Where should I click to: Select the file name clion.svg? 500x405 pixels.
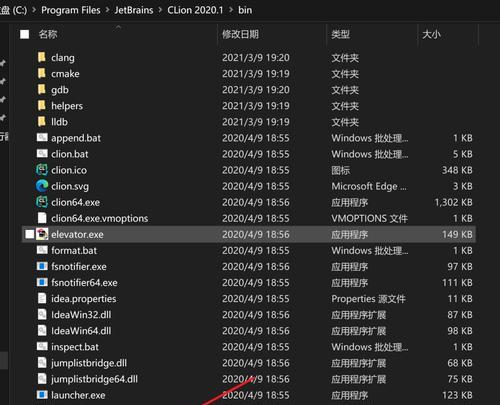(70, 186)
